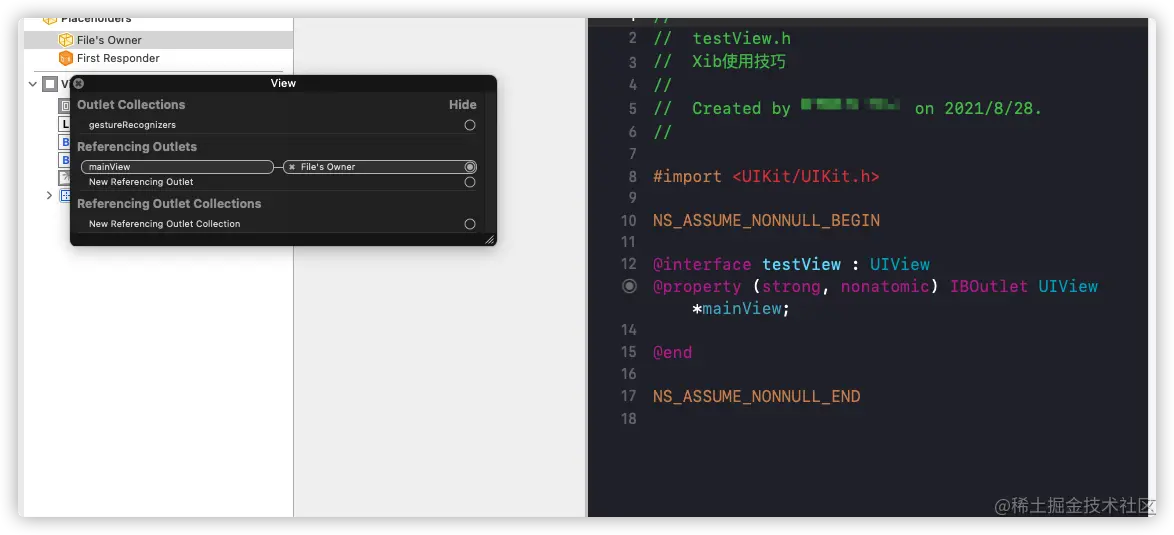Image resolution: width=1174 pixels, height=535 pixels.
Task: Click the gestureRecognizers outlet connection circle
Action: (x=469, y=125)
